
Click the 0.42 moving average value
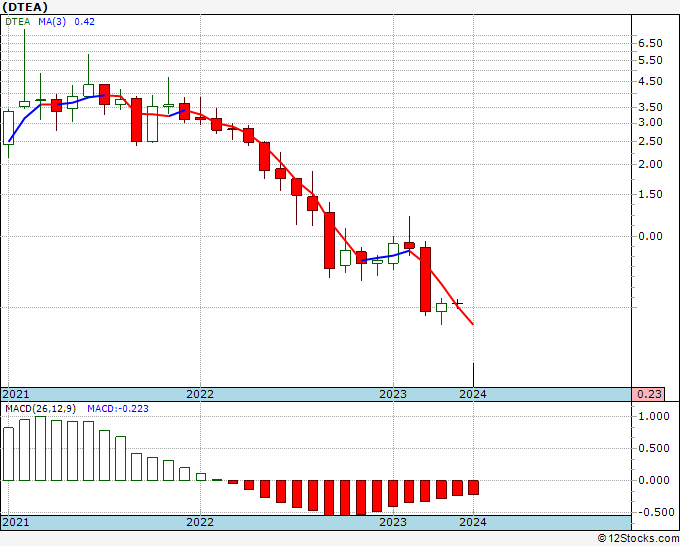pyautogui.click(x=85, y=22)
